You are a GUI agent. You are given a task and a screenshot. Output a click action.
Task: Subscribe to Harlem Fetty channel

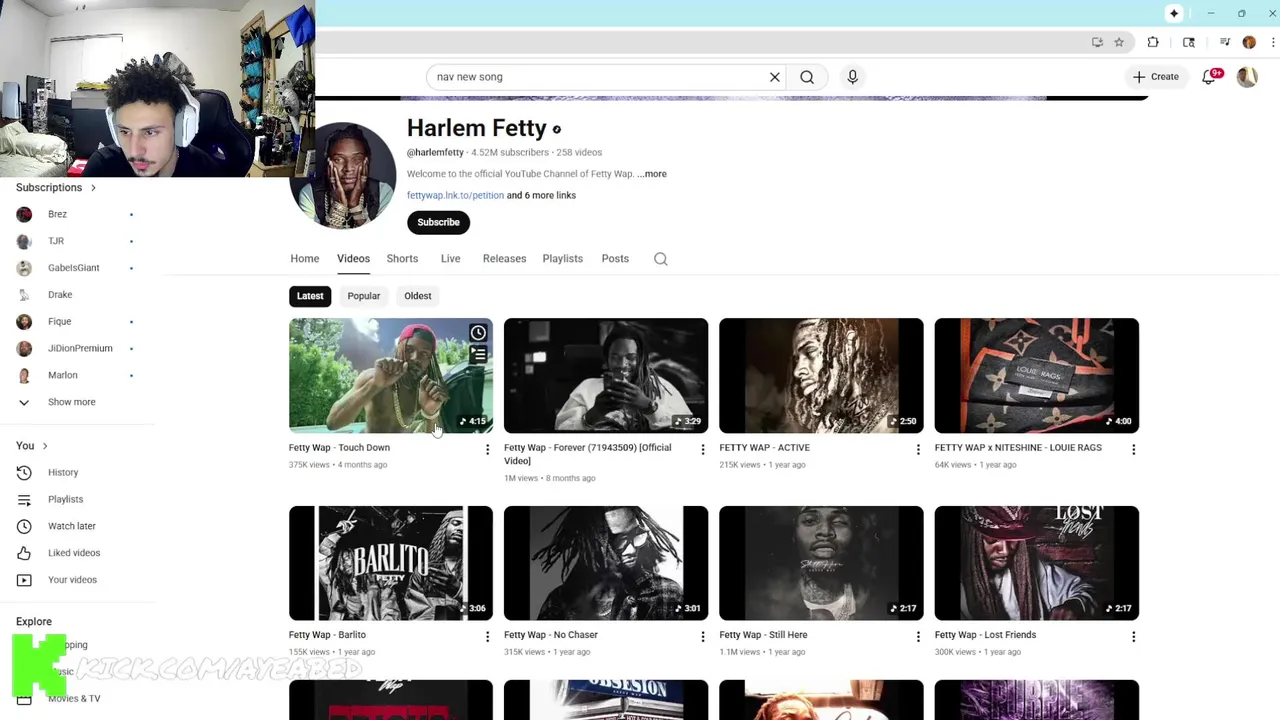(438, 222)
